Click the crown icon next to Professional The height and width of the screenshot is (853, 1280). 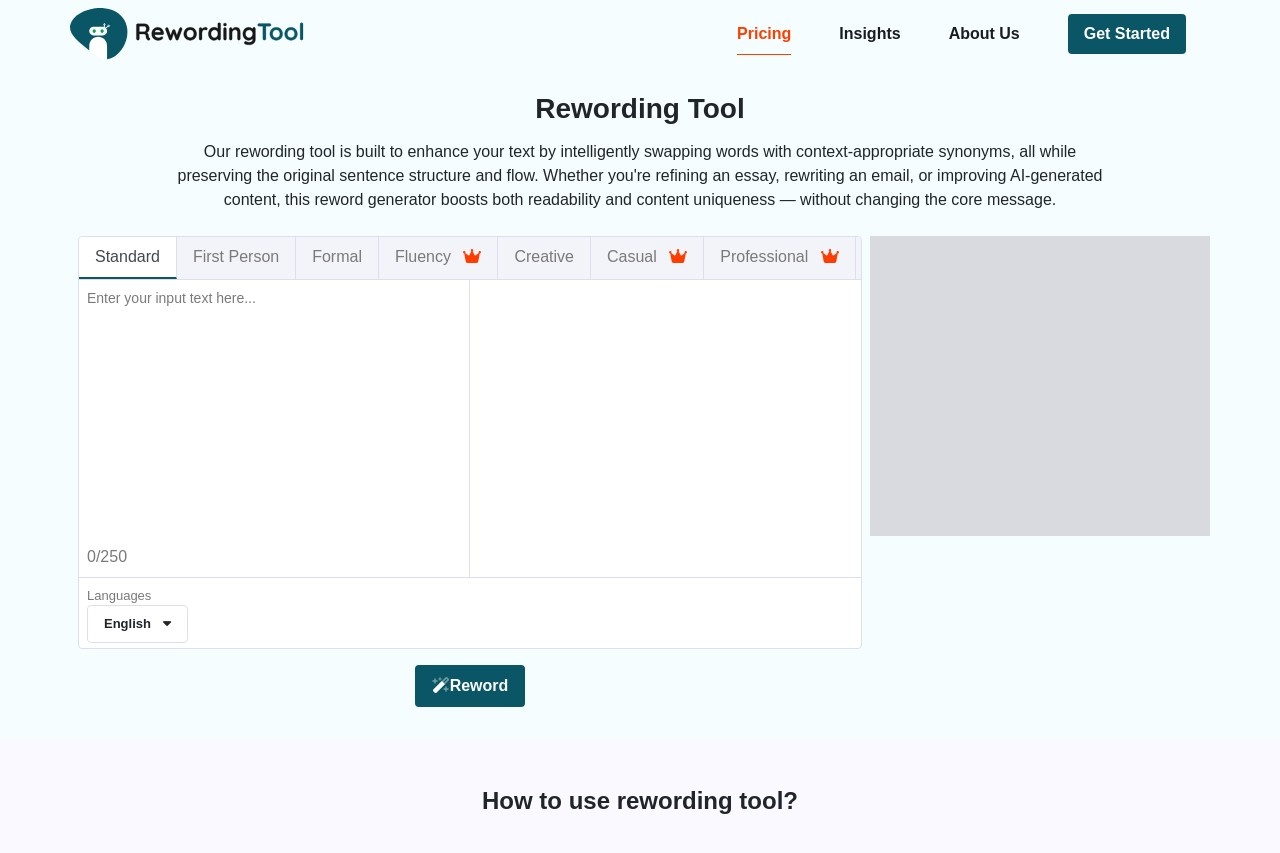pyautogui.click(x=830, y=257)
